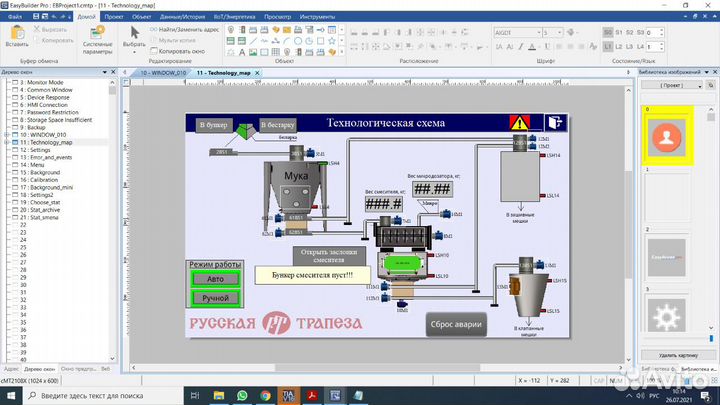The width and height of the screenshot is (720, 405).
Task: Click 'Сброс аварии' button on canvas
Action: click(x=456, y=324)
